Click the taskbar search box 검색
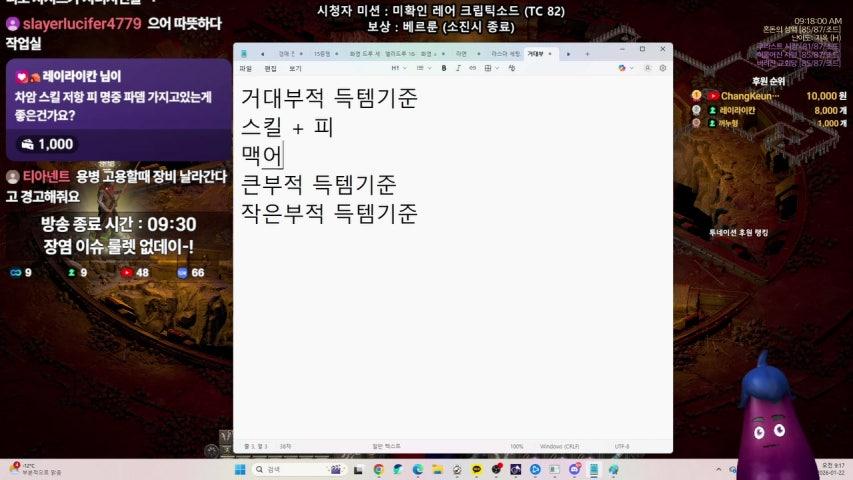Screen dimensions: 853x480 [x=299, y=470]
